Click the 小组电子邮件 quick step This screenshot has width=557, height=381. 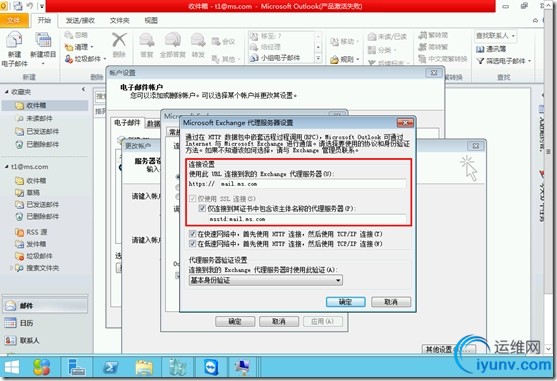[276, 58]
